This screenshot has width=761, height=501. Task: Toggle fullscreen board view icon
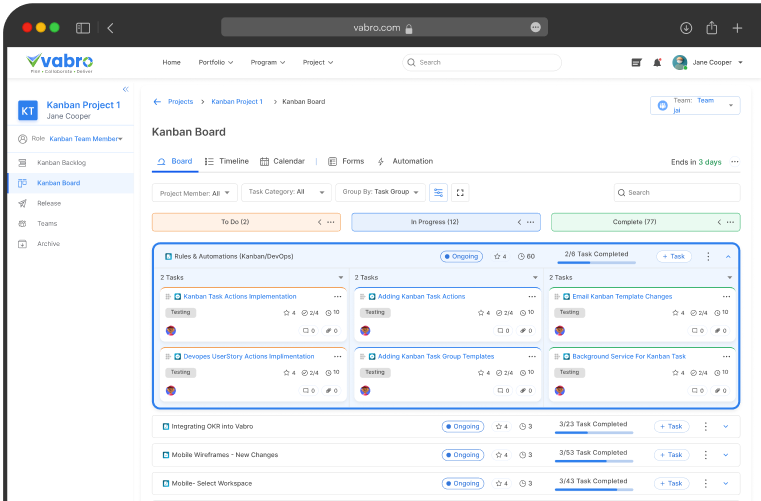[460, 193]
